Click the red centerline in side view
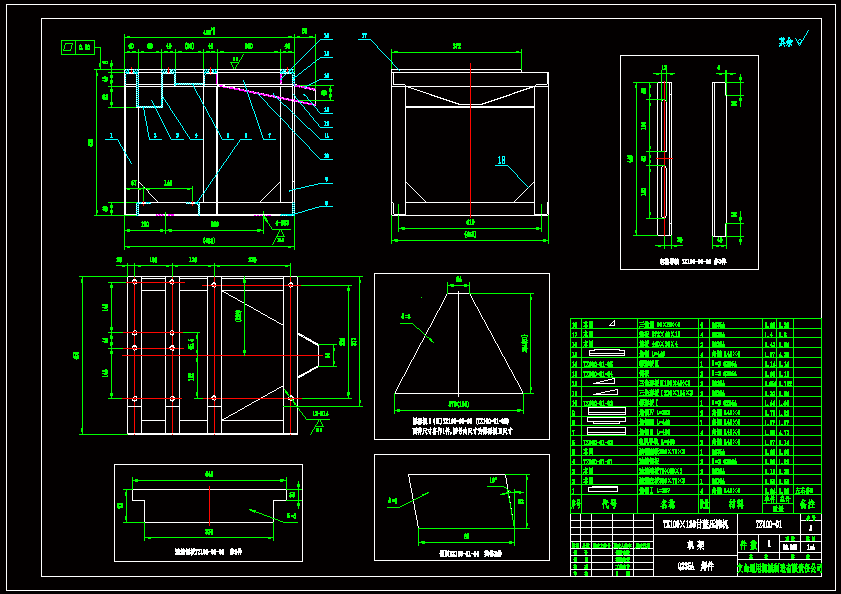The height and width of the screenshot is (594, 841). (470, 141)
